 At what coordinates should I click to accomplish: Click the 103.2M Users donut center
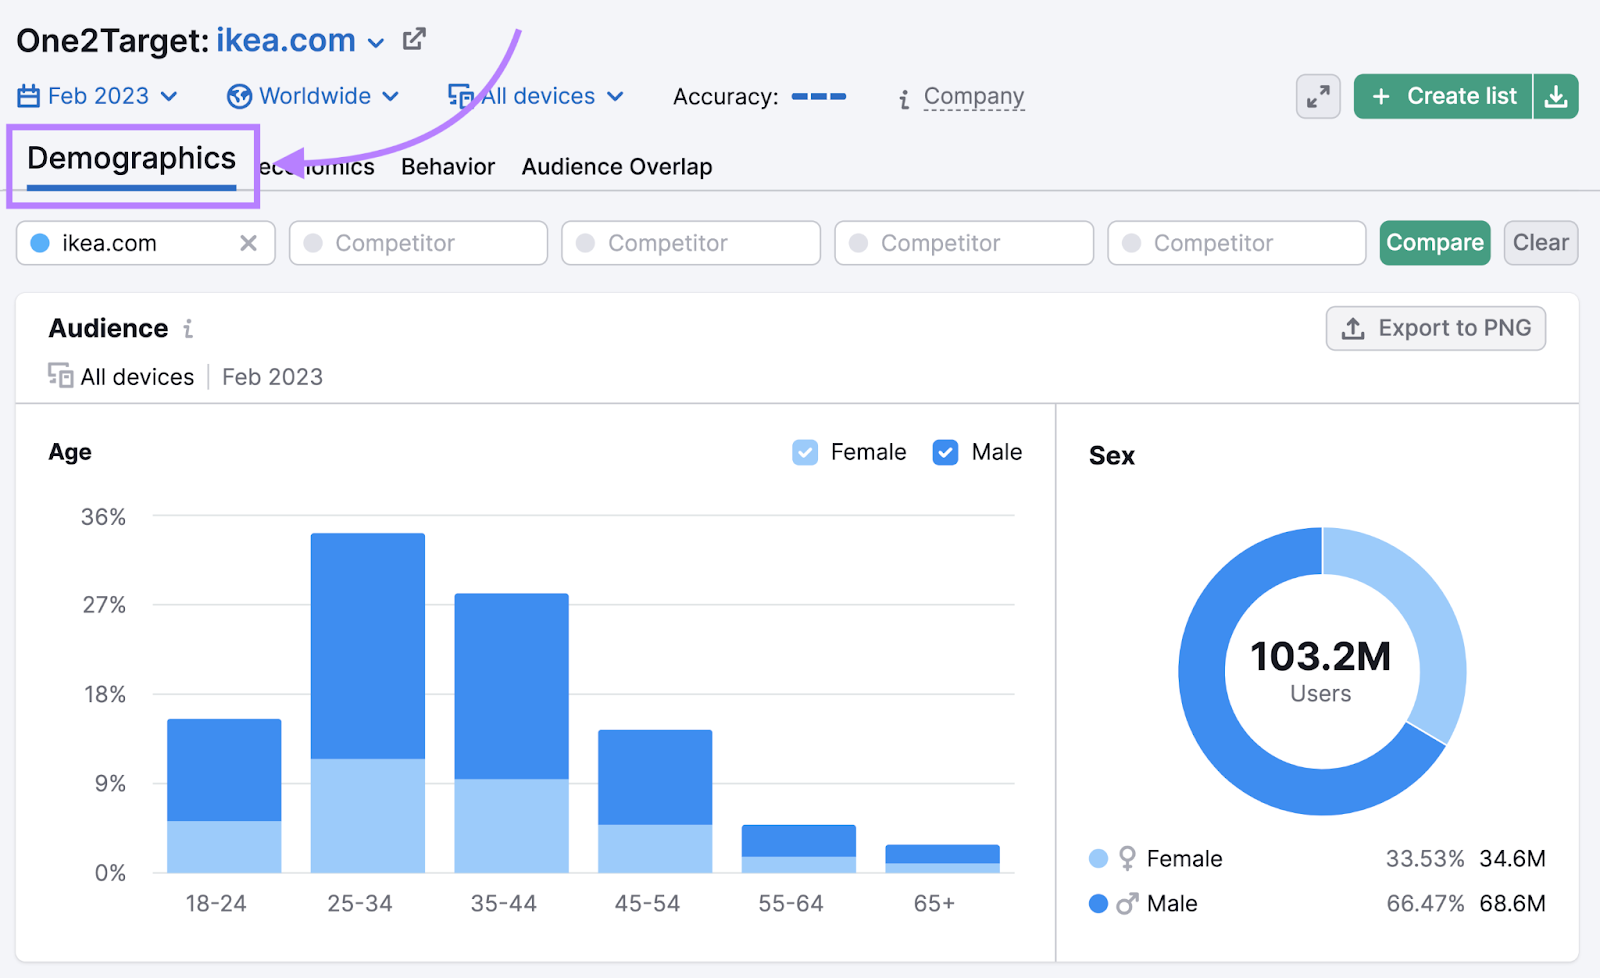point(1321,671)
